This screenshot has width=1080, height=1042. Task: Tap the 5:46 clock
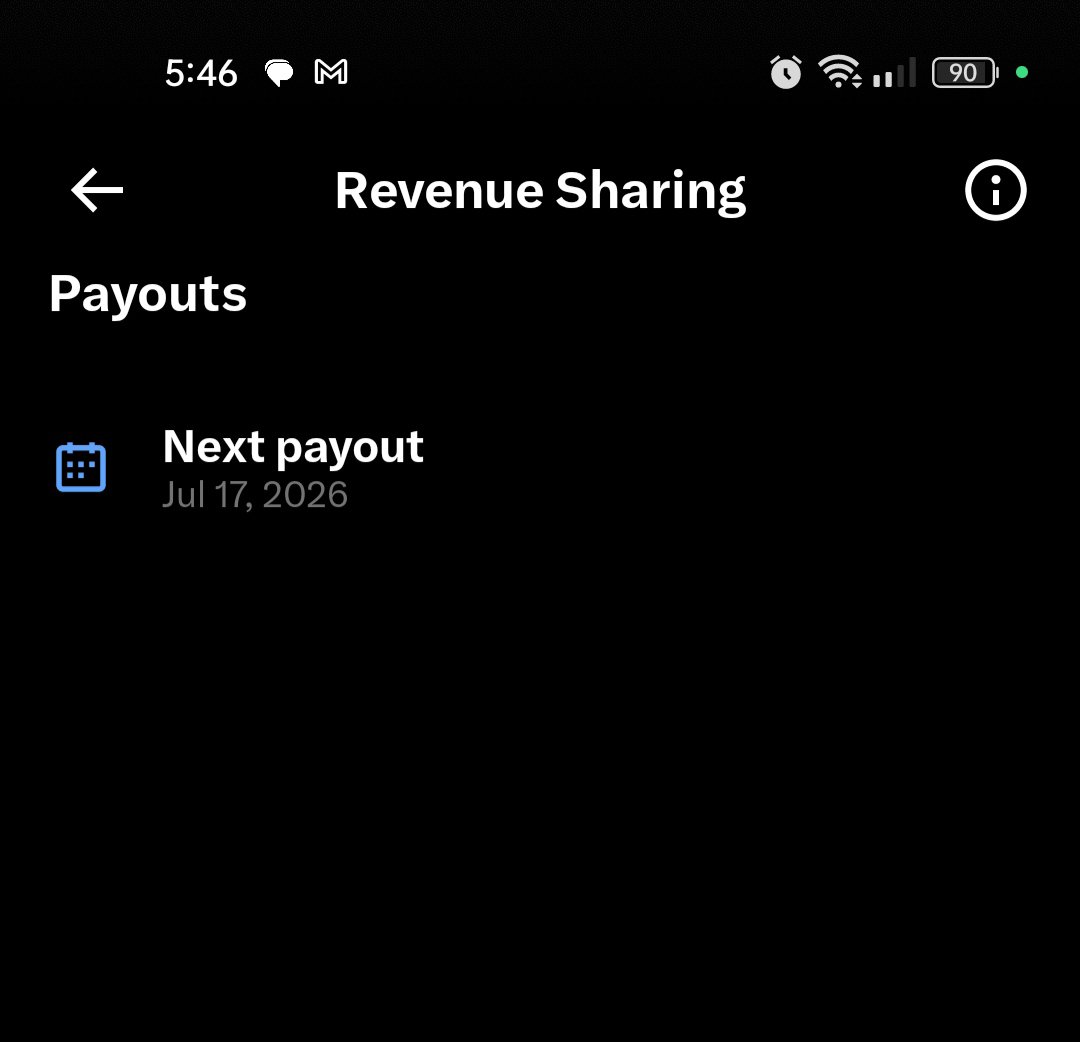click(x=201, y=73)
